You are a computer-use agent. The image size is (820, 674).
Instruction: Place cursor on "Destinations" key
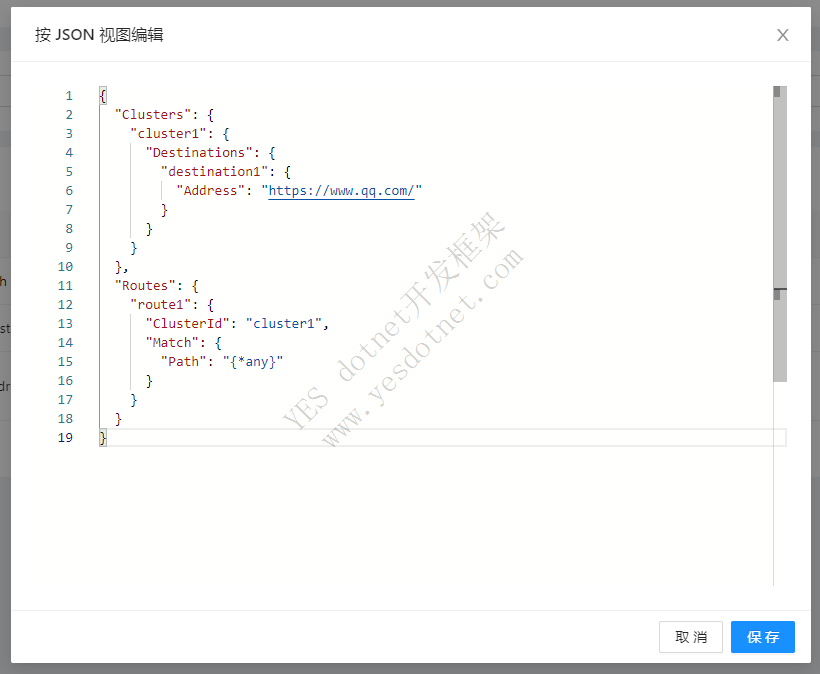199,153
